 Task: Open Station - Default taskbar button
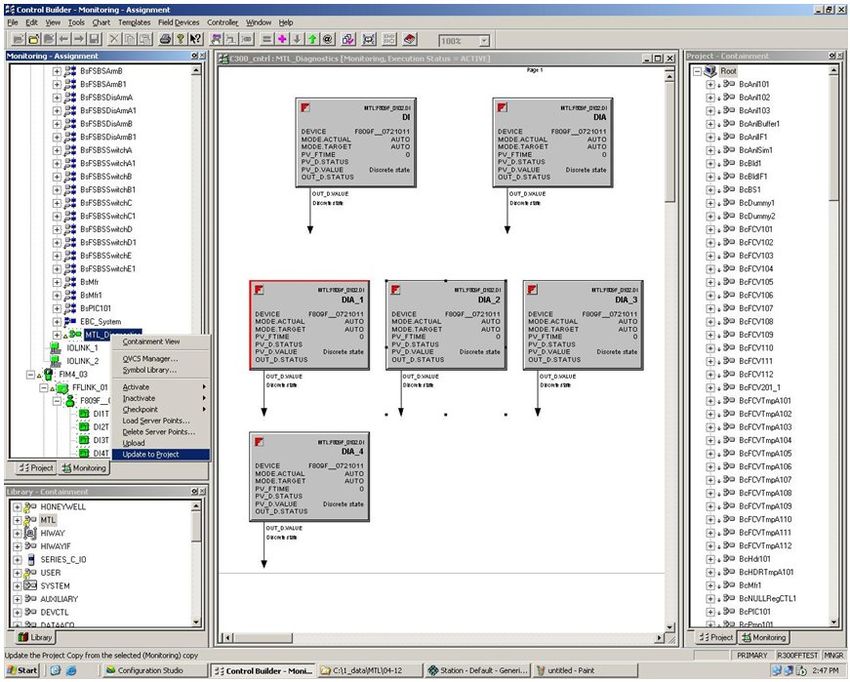478,671
